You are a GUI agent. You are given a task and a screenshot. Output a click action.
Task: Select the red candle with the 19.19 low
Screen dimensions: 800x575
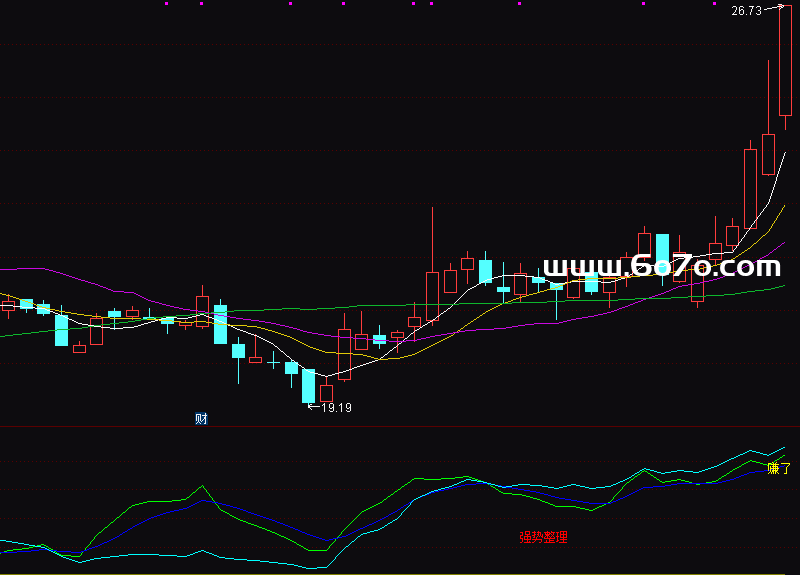pyautogui.click(x=326, y=393)
